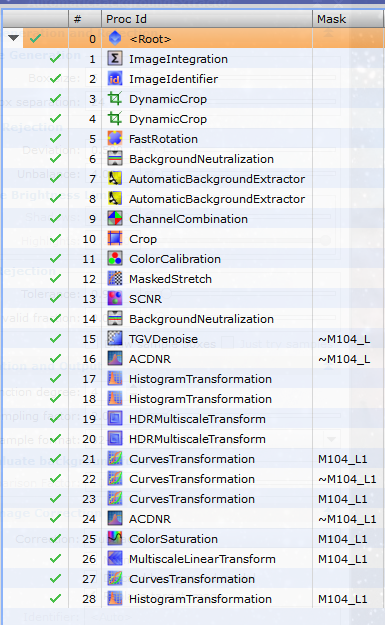This screenshot has height=625, width=385.
Task: Toggle the checkmark for HistogramTransformation row 28
Action: pos(55,598)
